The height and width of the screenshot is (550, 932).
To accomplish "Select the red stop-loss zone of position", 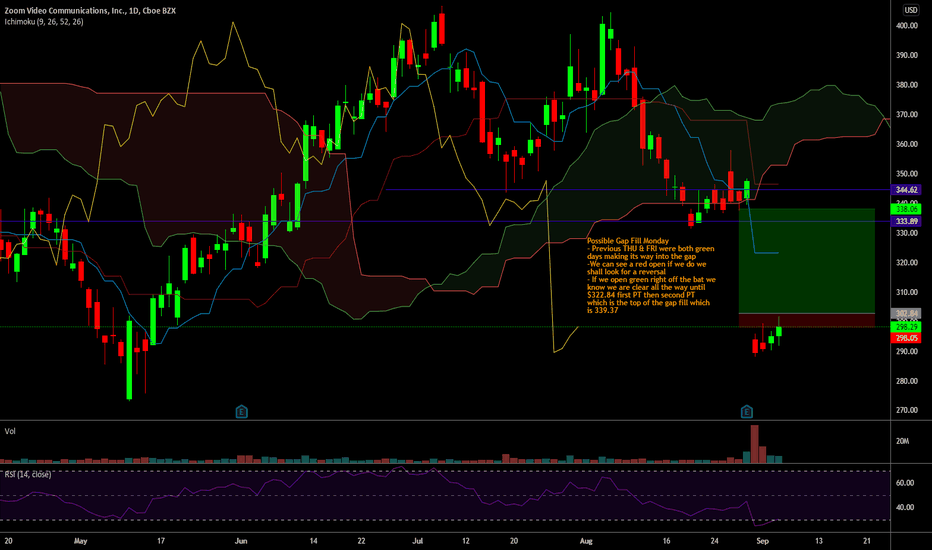I will (x=807, y=320).
